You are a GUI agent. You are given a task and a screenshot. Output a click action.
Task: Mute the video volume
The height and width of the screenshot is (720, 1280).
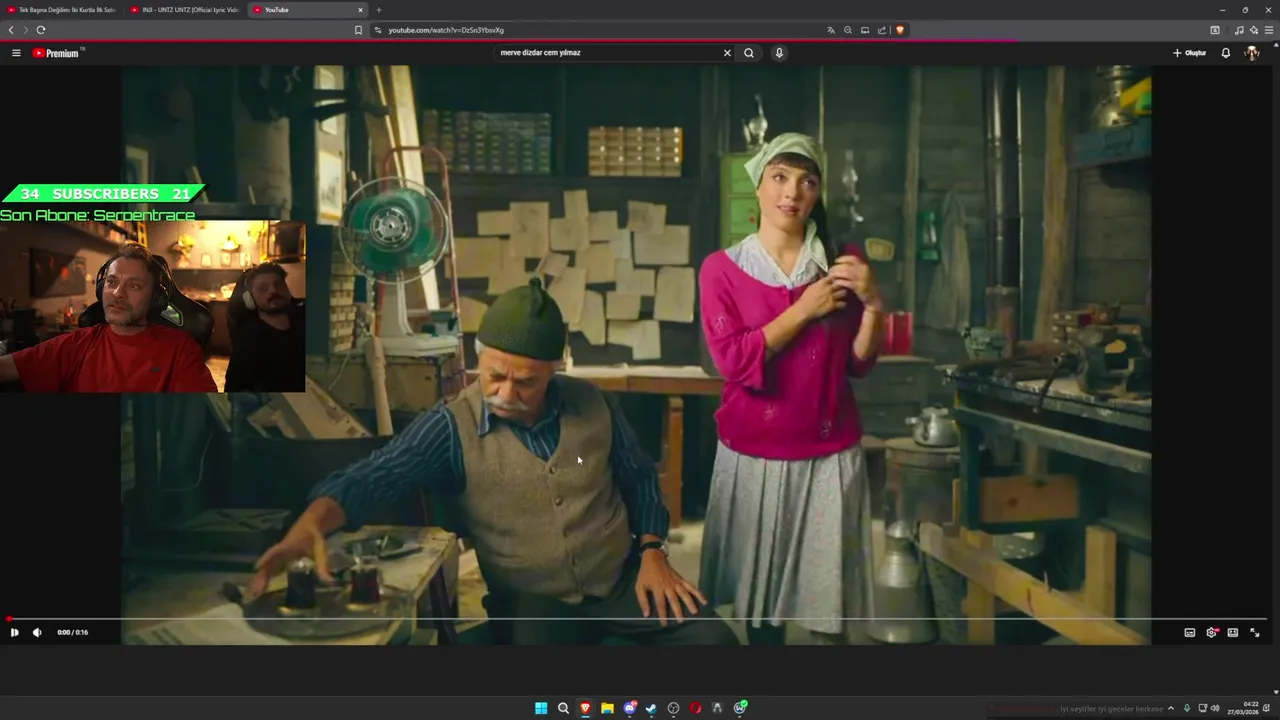tap(37, 632)
